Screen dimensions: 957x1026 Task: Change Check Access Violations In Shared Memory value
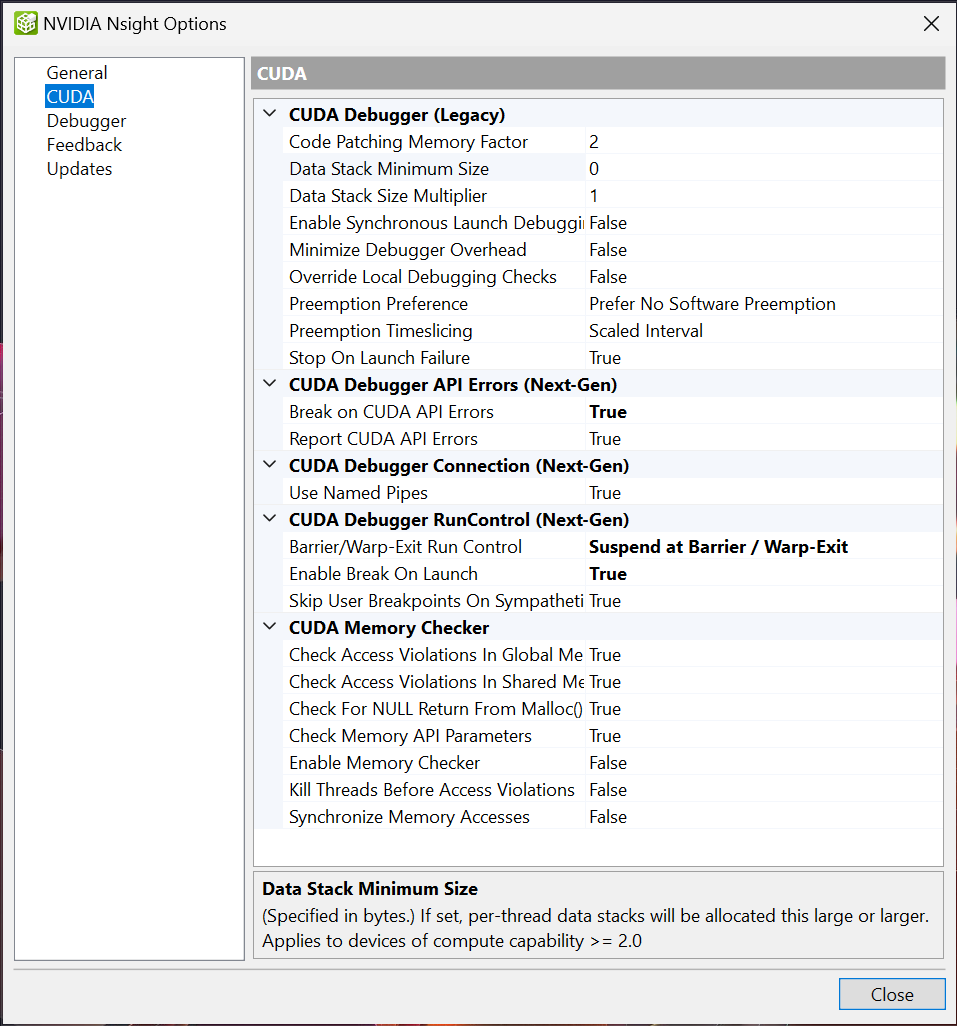pyautogui.click(x=763, y=682)
